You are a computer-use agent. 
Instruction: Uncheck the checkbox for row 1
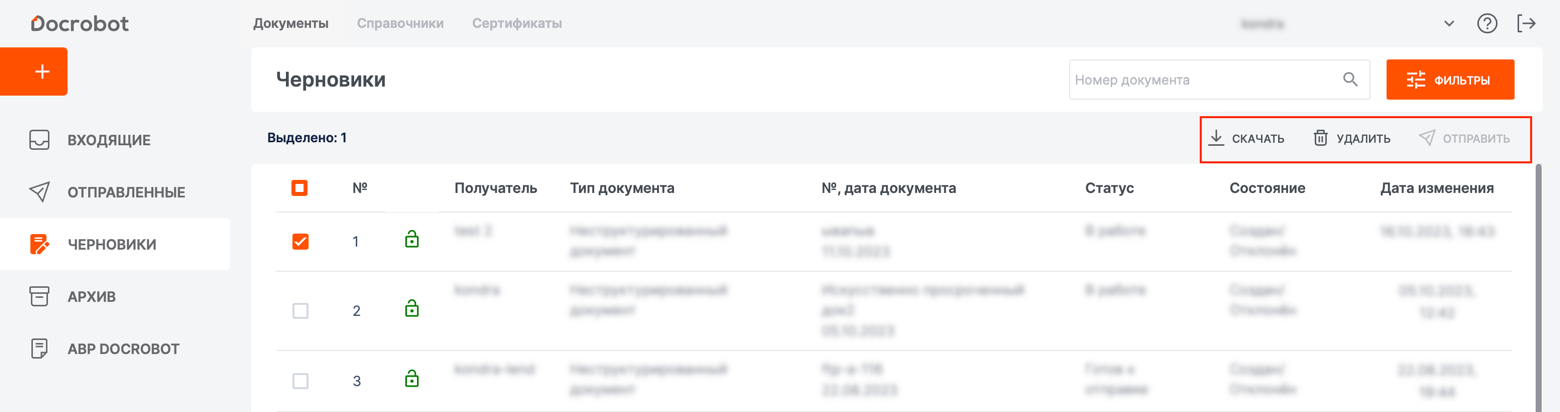pyautogui.click(x=300, y=241)
